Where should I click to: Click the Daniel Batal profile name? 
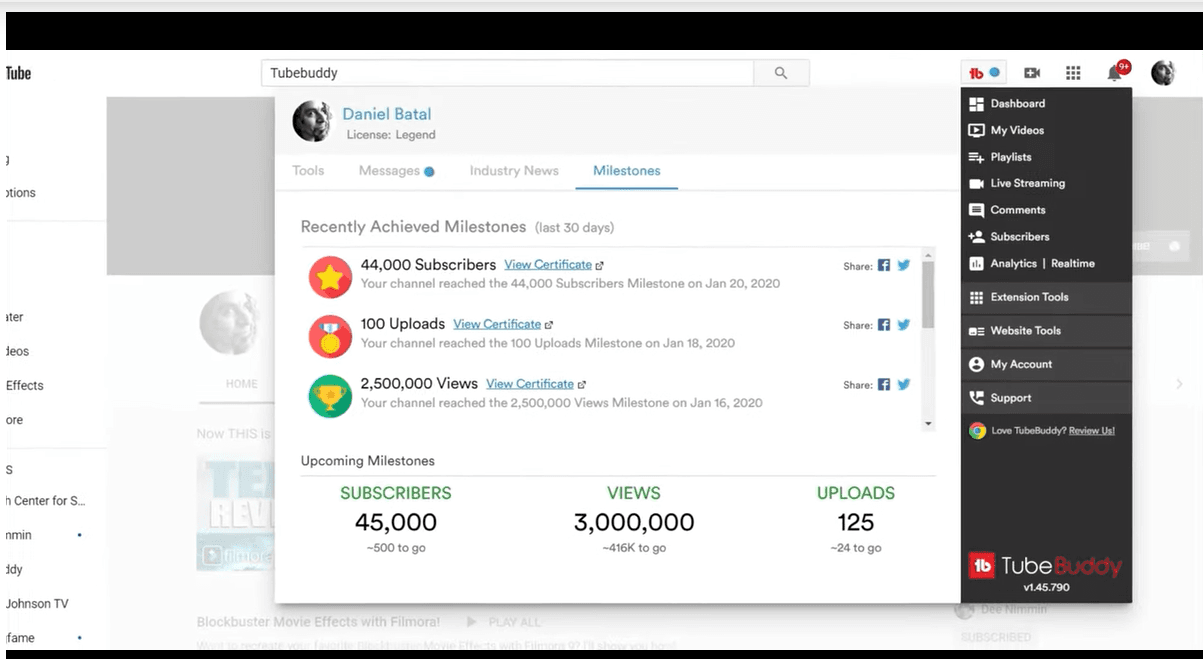click(x=386, y=114)
